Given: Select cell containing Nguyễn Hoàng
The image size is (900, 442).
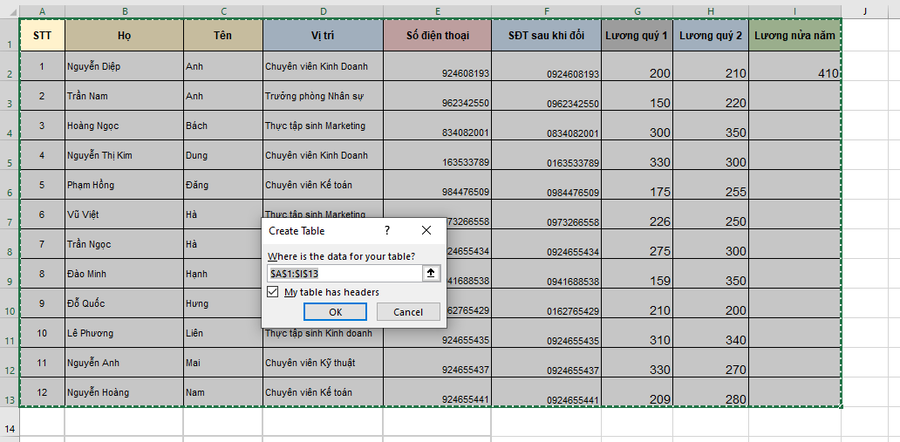Looking at the screenshot, I should tap(125, 393).
